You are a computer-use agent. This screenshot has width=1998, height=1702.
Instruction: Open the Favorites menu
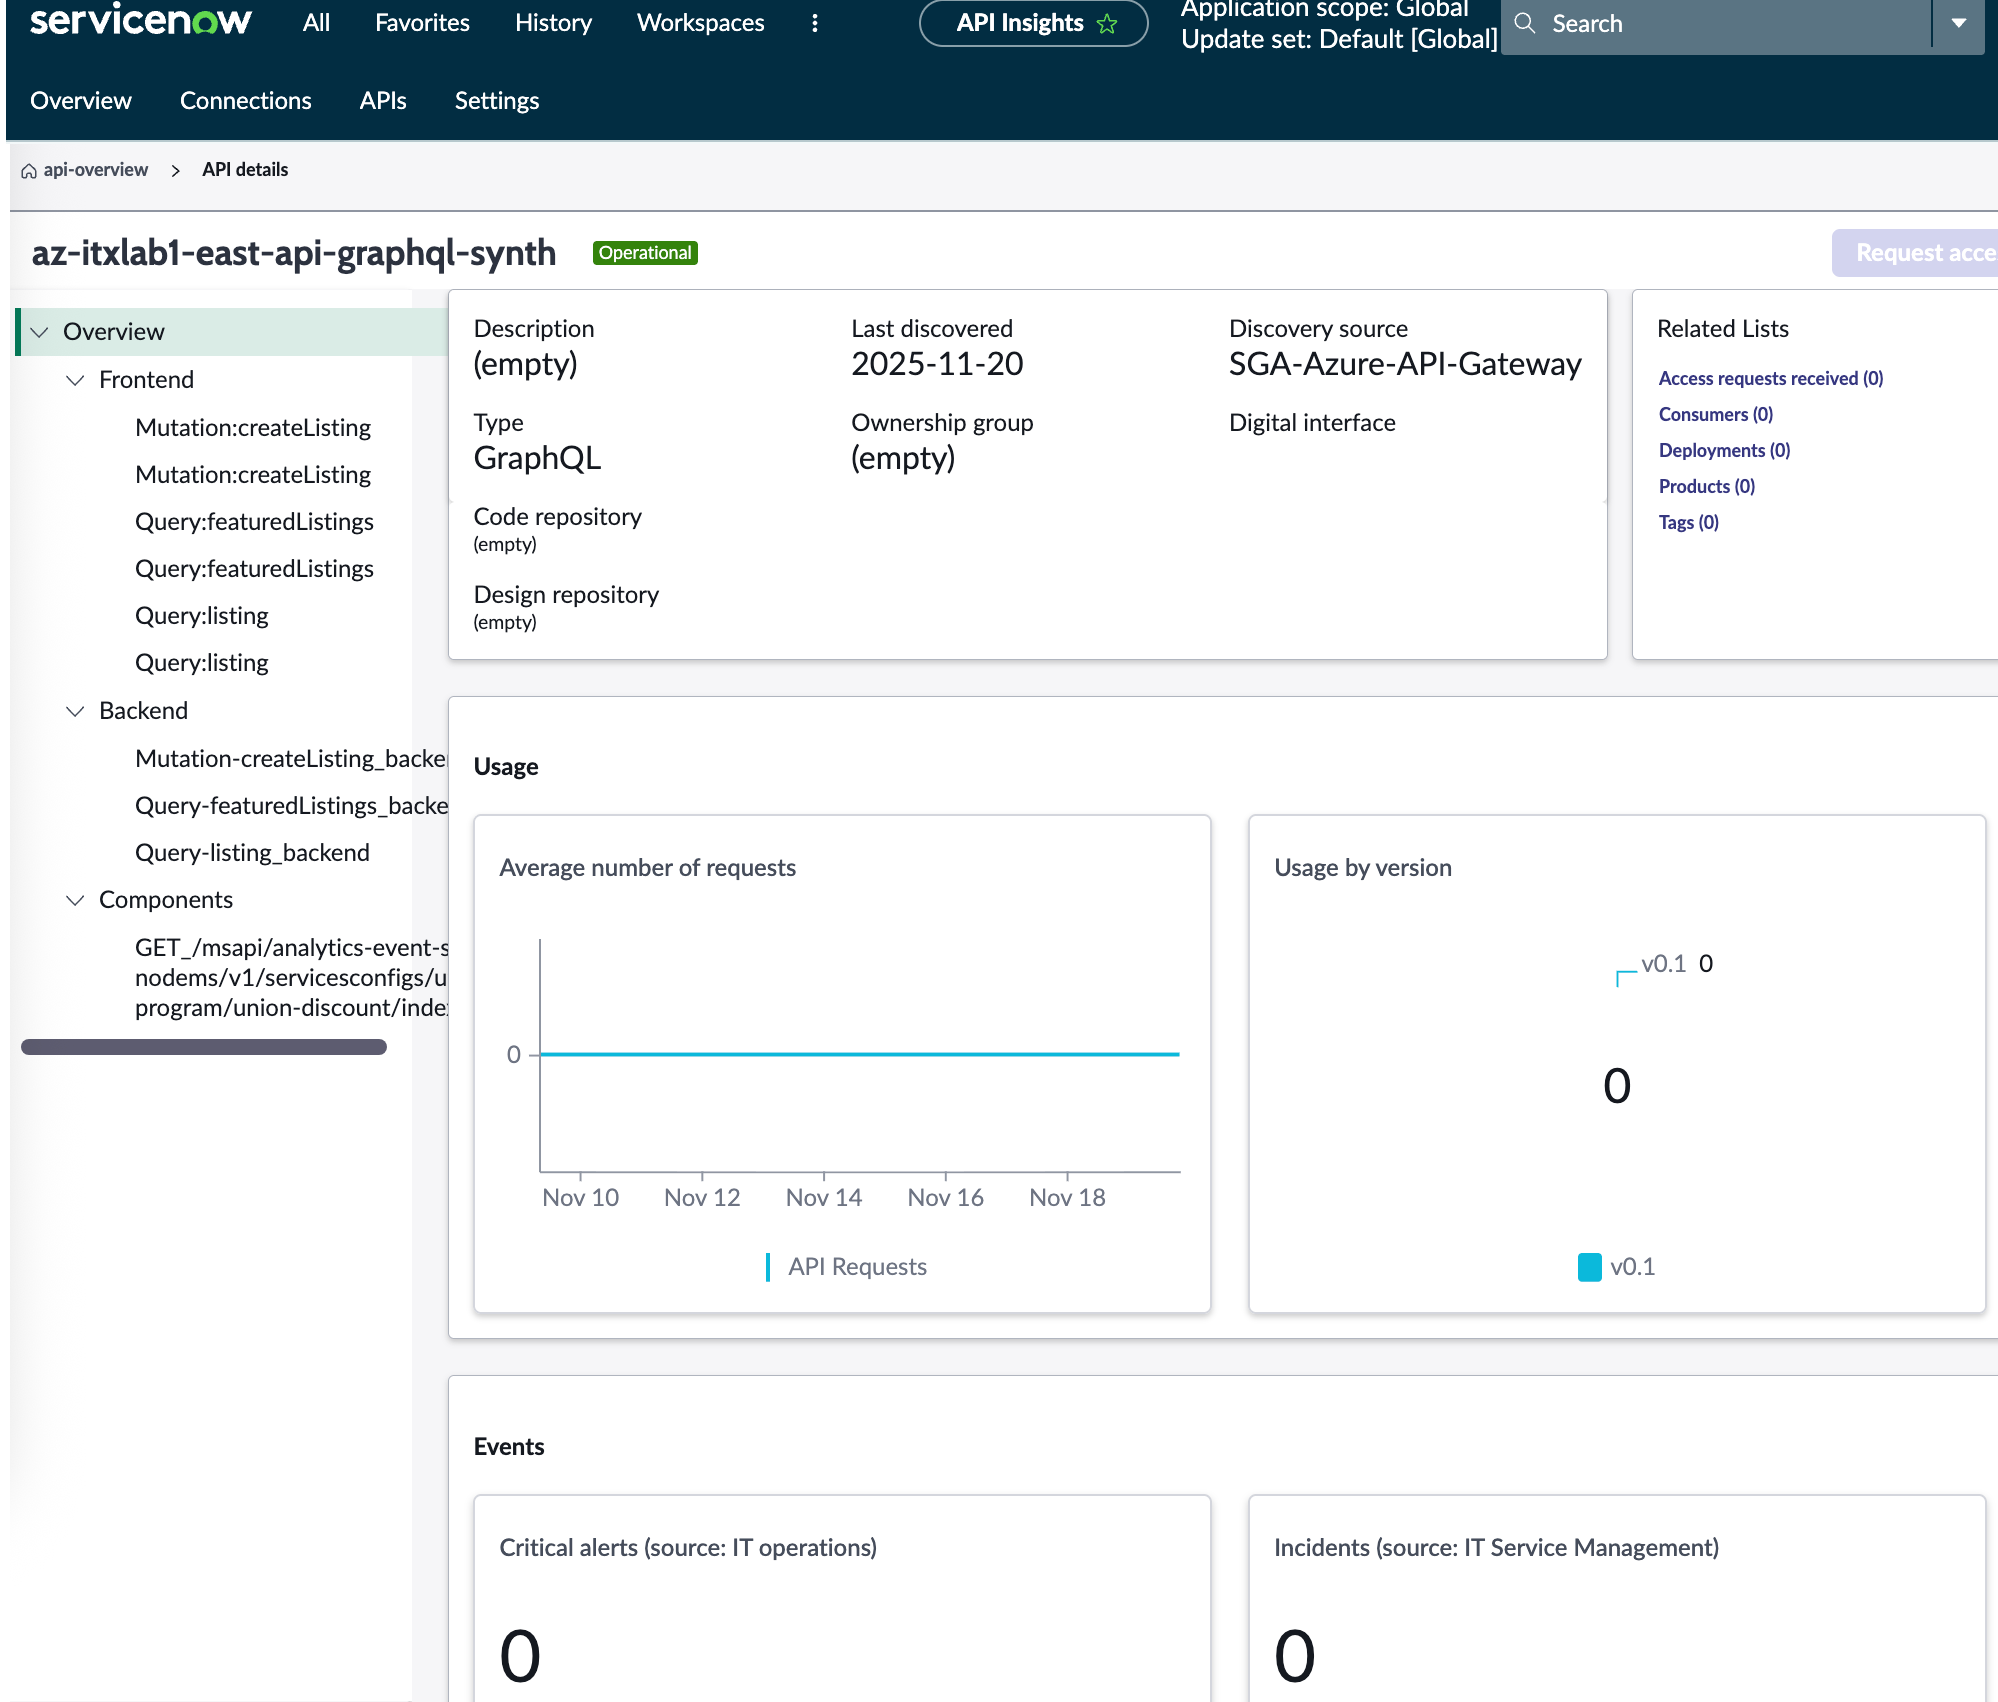pos(422,23)
